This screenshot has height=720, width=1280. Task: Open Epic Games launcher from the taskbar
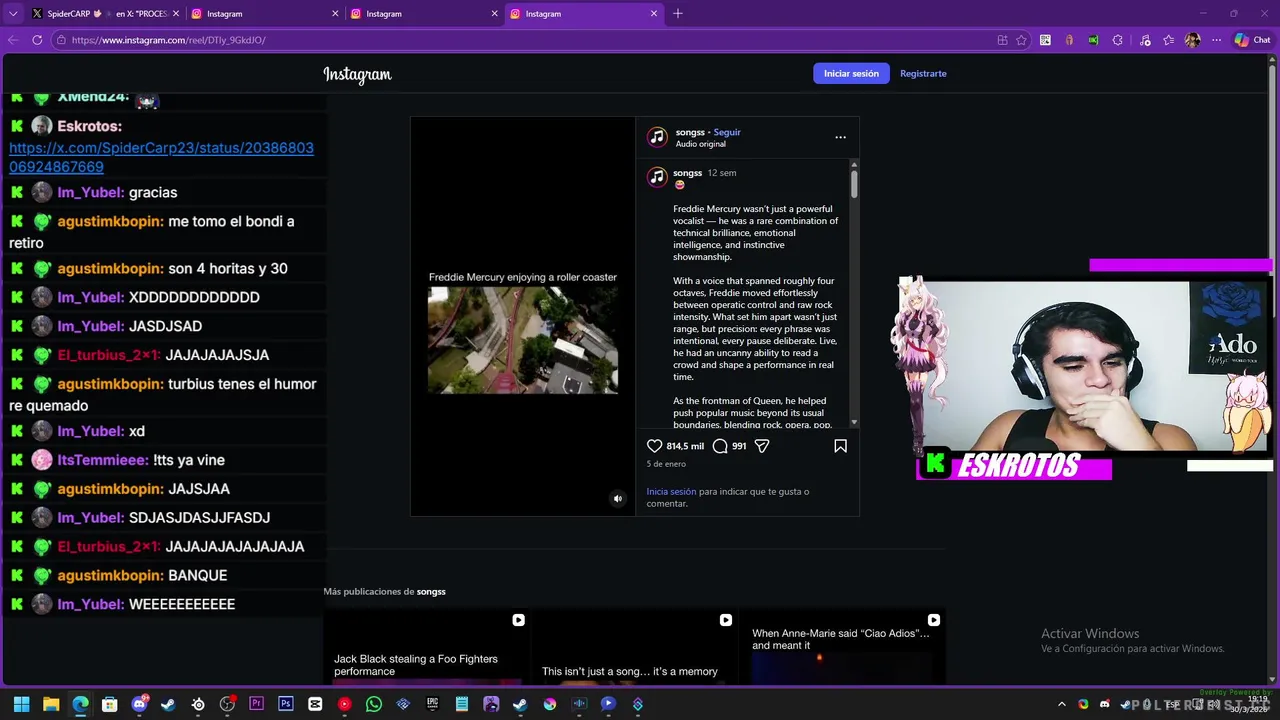432,704
